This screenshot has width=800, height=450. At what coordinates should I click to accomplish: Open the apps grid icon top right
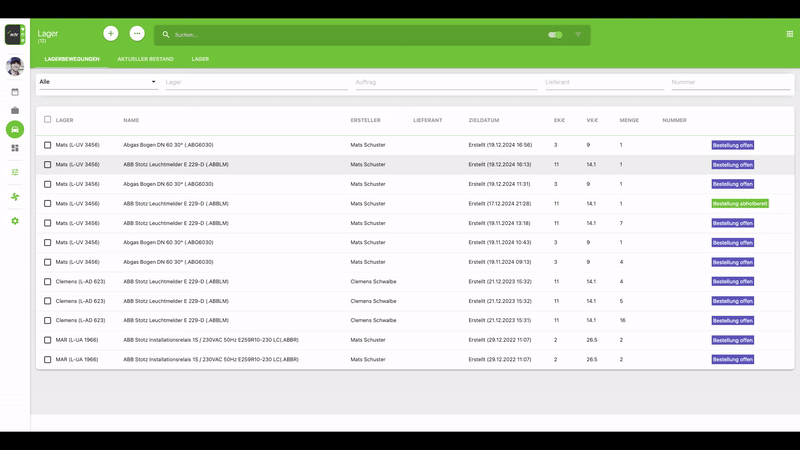click(x=789, y=34)
